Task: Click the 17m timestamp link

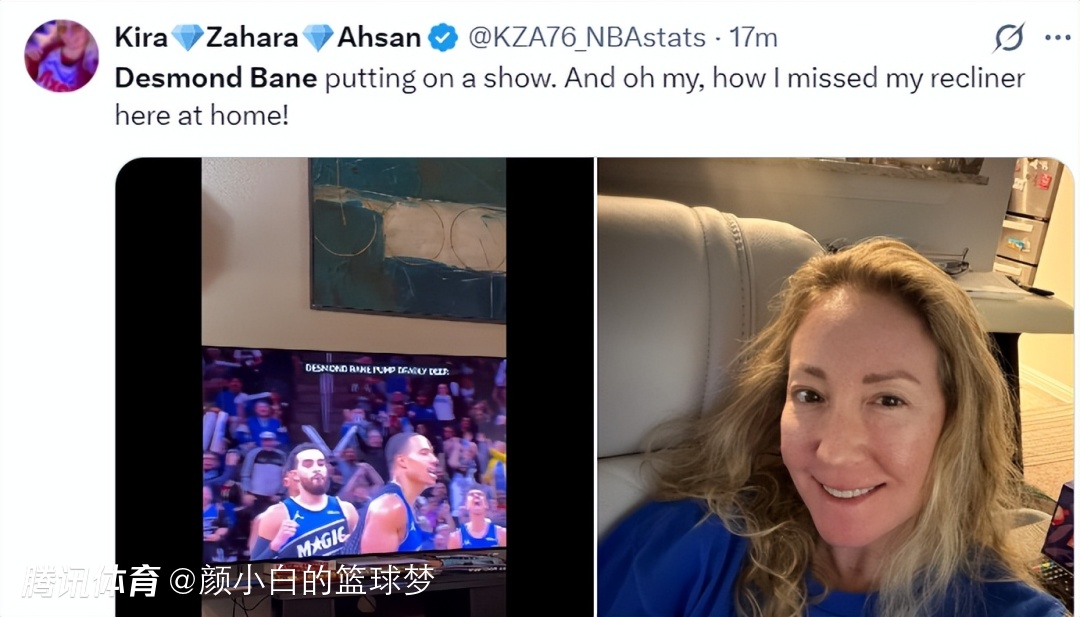Action: 754,37
